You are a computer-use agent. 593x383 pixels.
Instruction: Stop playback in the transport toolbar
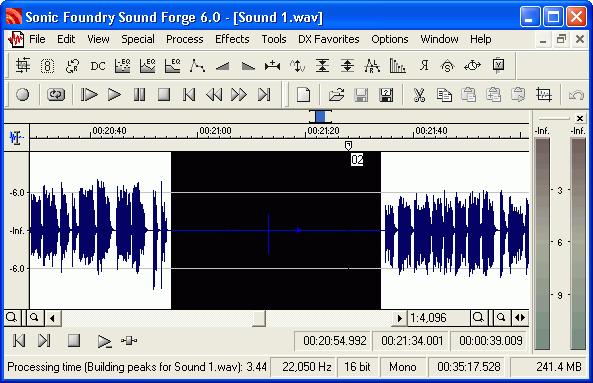pos(164,95)
